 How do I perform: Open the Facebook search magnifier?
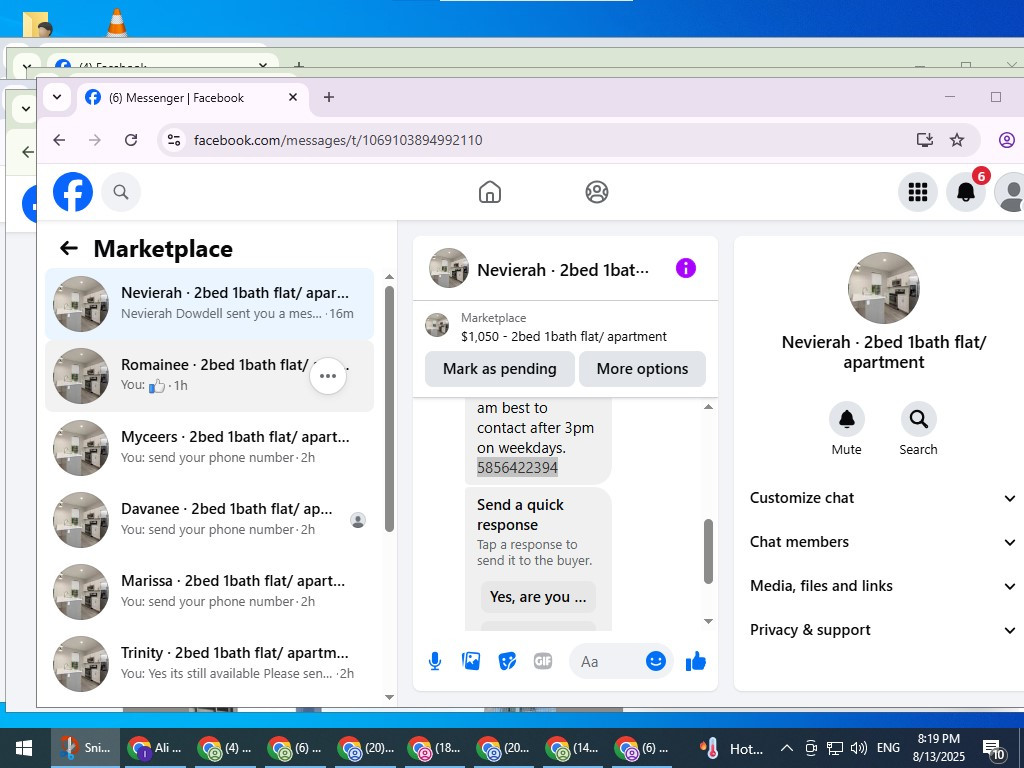click(x=121, y=192)
